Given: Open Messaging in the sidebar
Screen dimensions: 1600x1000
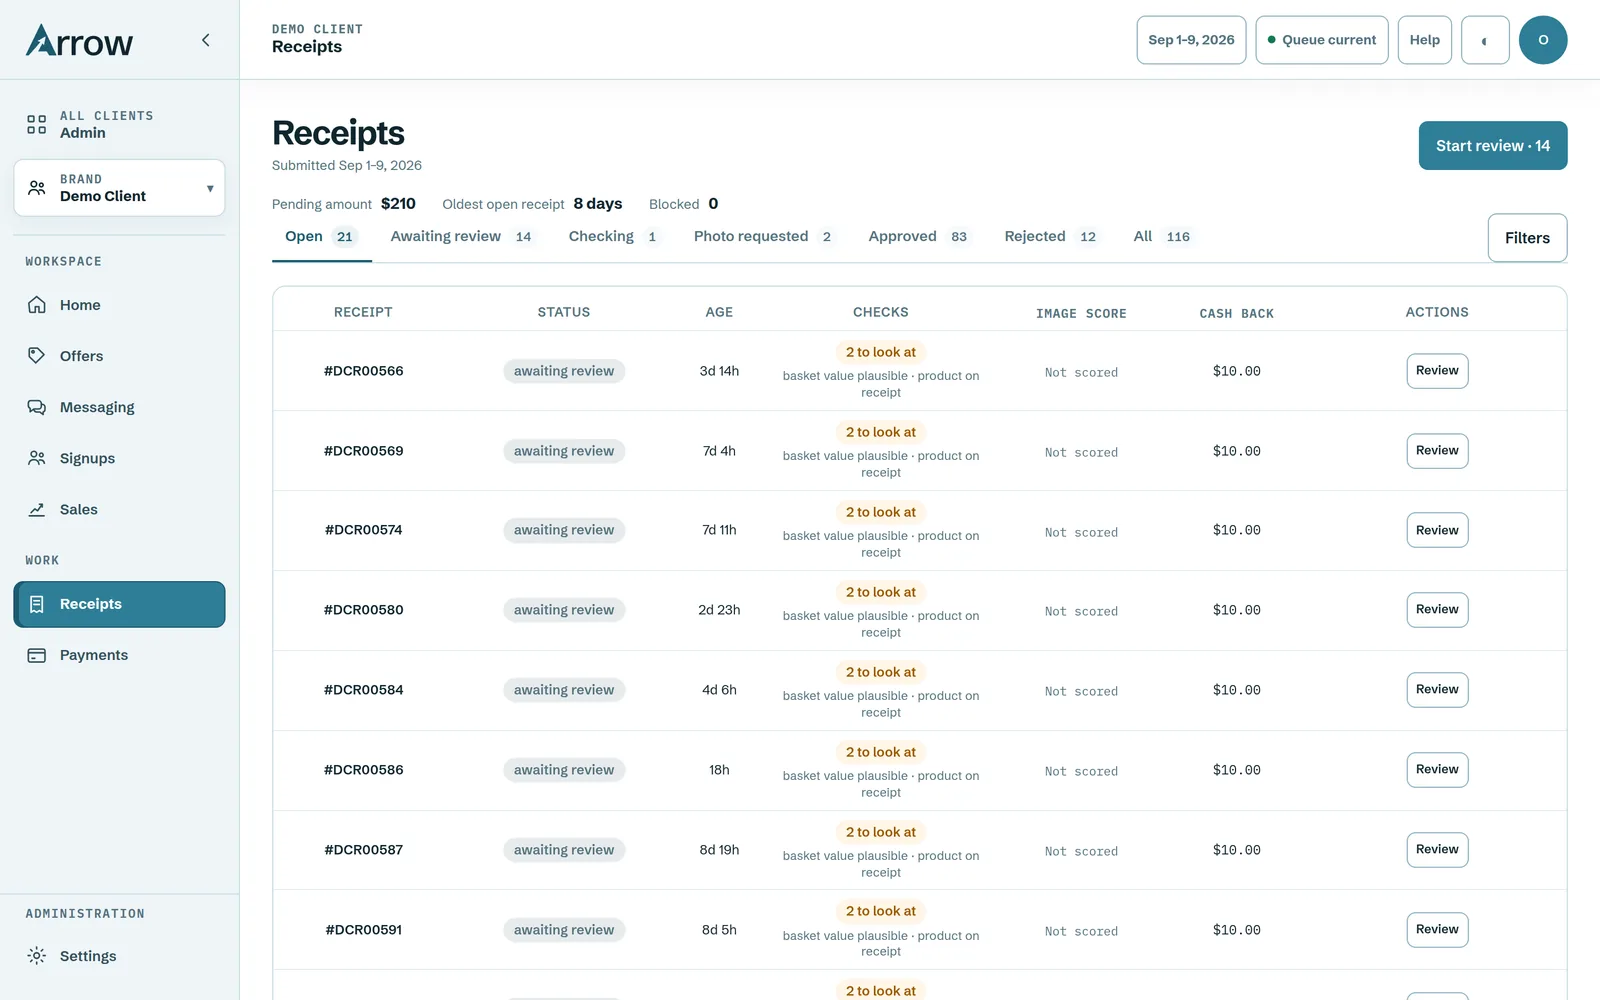Looking at the screenshot, I should (119, 407).
